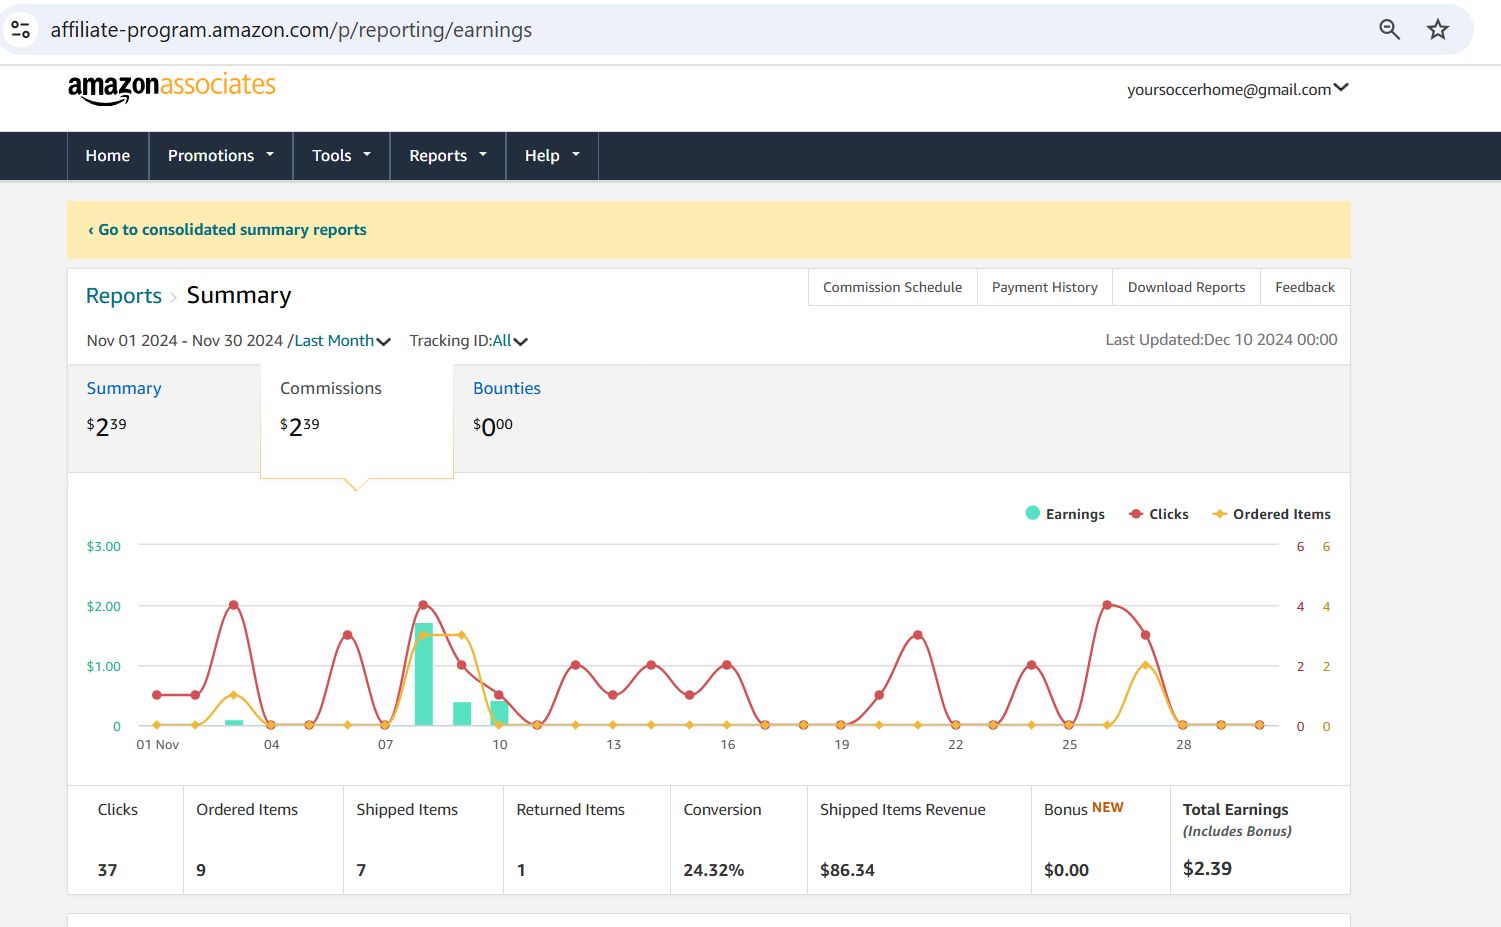The width and height of the screenshot is (1501, 927).
Task: Click the Summary page heading
Action: 239,295
